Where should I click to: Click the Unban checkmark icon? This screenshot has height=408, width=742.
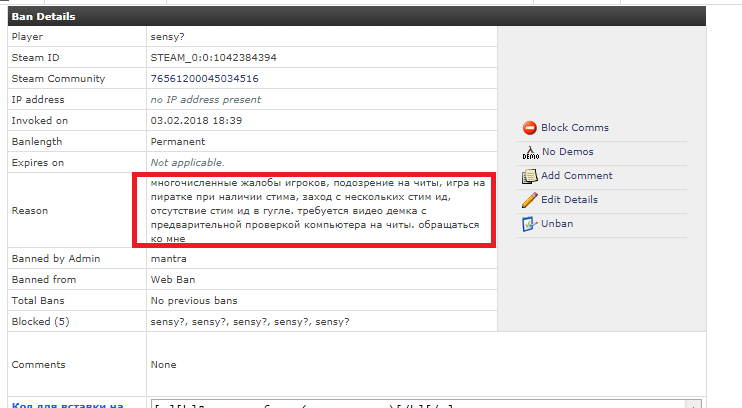point(530,224)
